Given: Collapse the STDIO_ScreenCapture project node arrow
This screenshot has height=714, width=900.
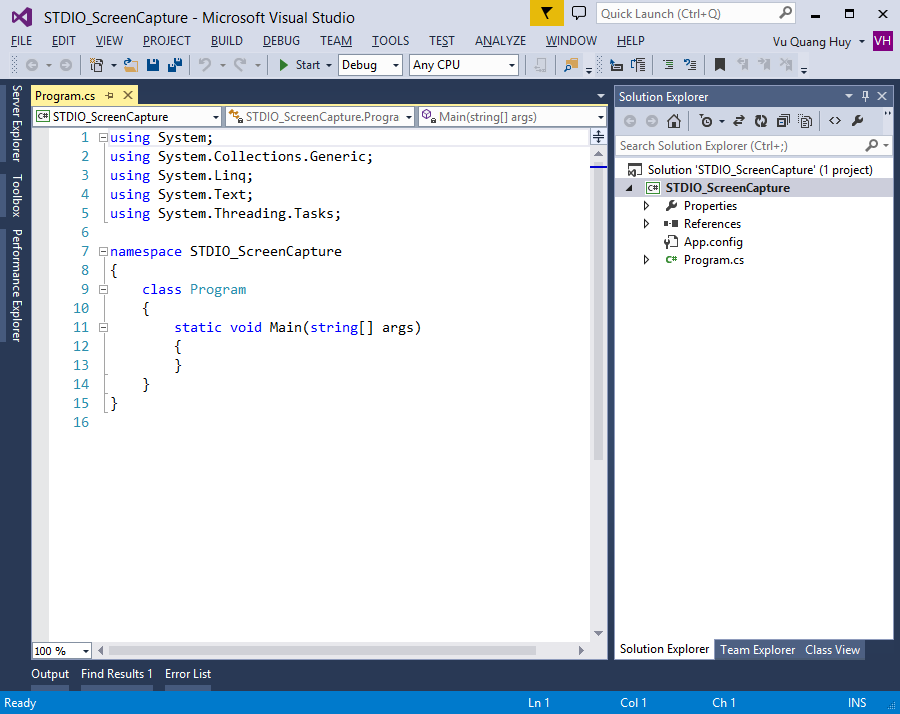Looking at the screenshot, I should 630,188.
